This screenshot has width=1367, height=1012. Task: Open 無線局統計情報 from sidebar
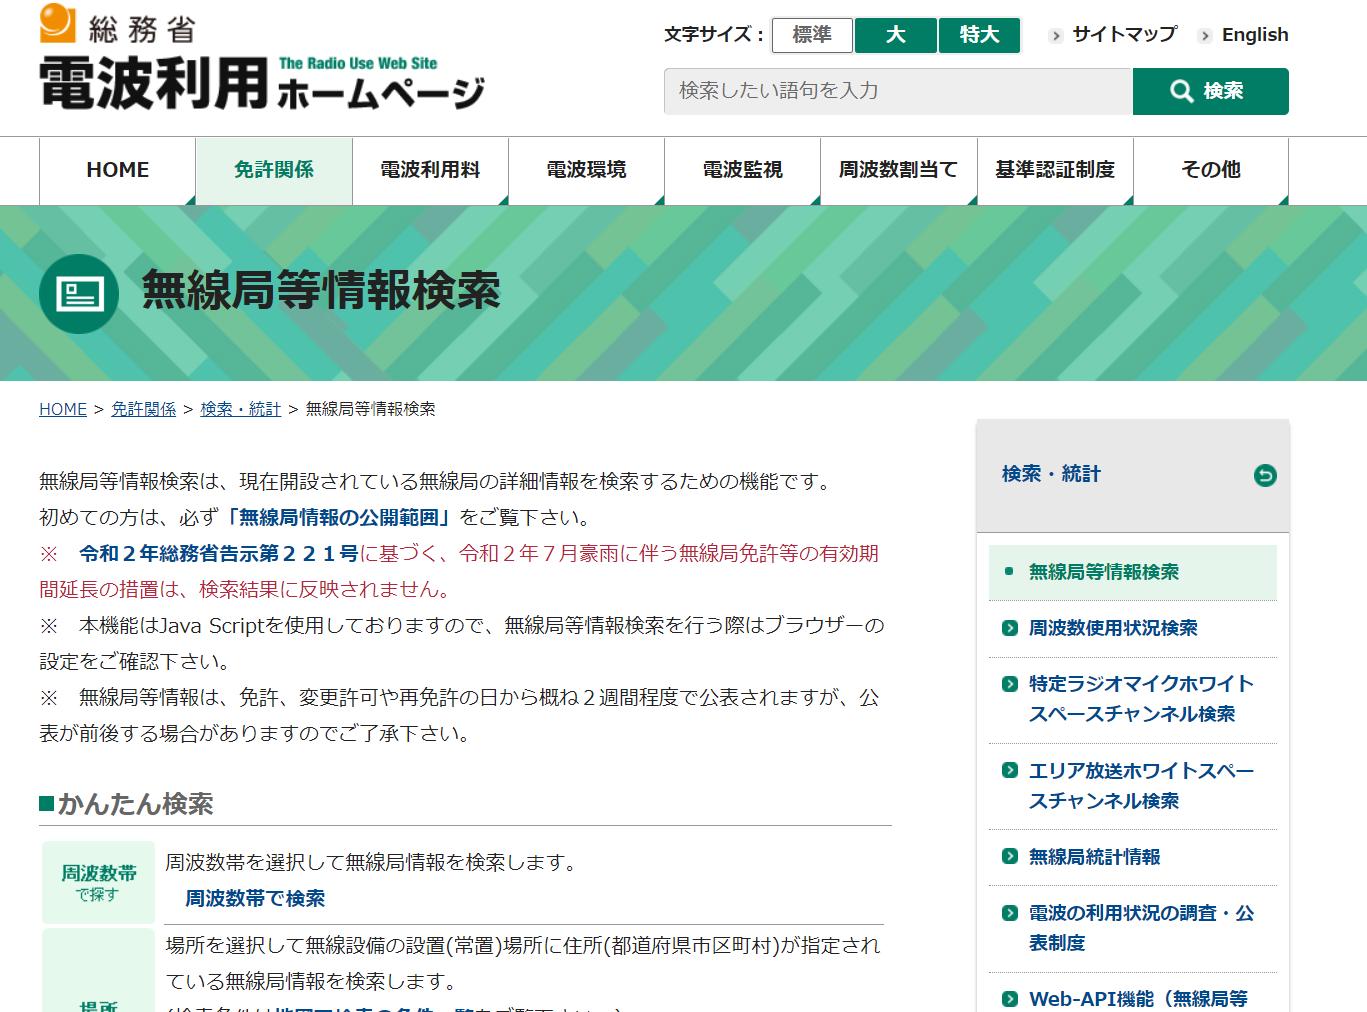coord(1094,857)
